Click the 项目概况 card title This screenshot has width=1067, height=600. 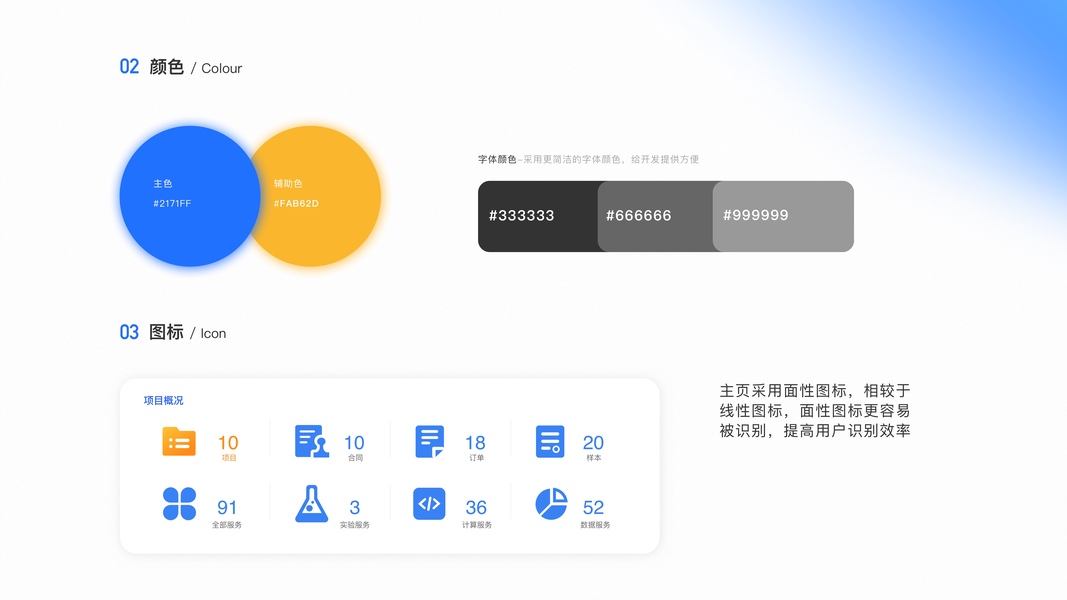click(163, 401)
